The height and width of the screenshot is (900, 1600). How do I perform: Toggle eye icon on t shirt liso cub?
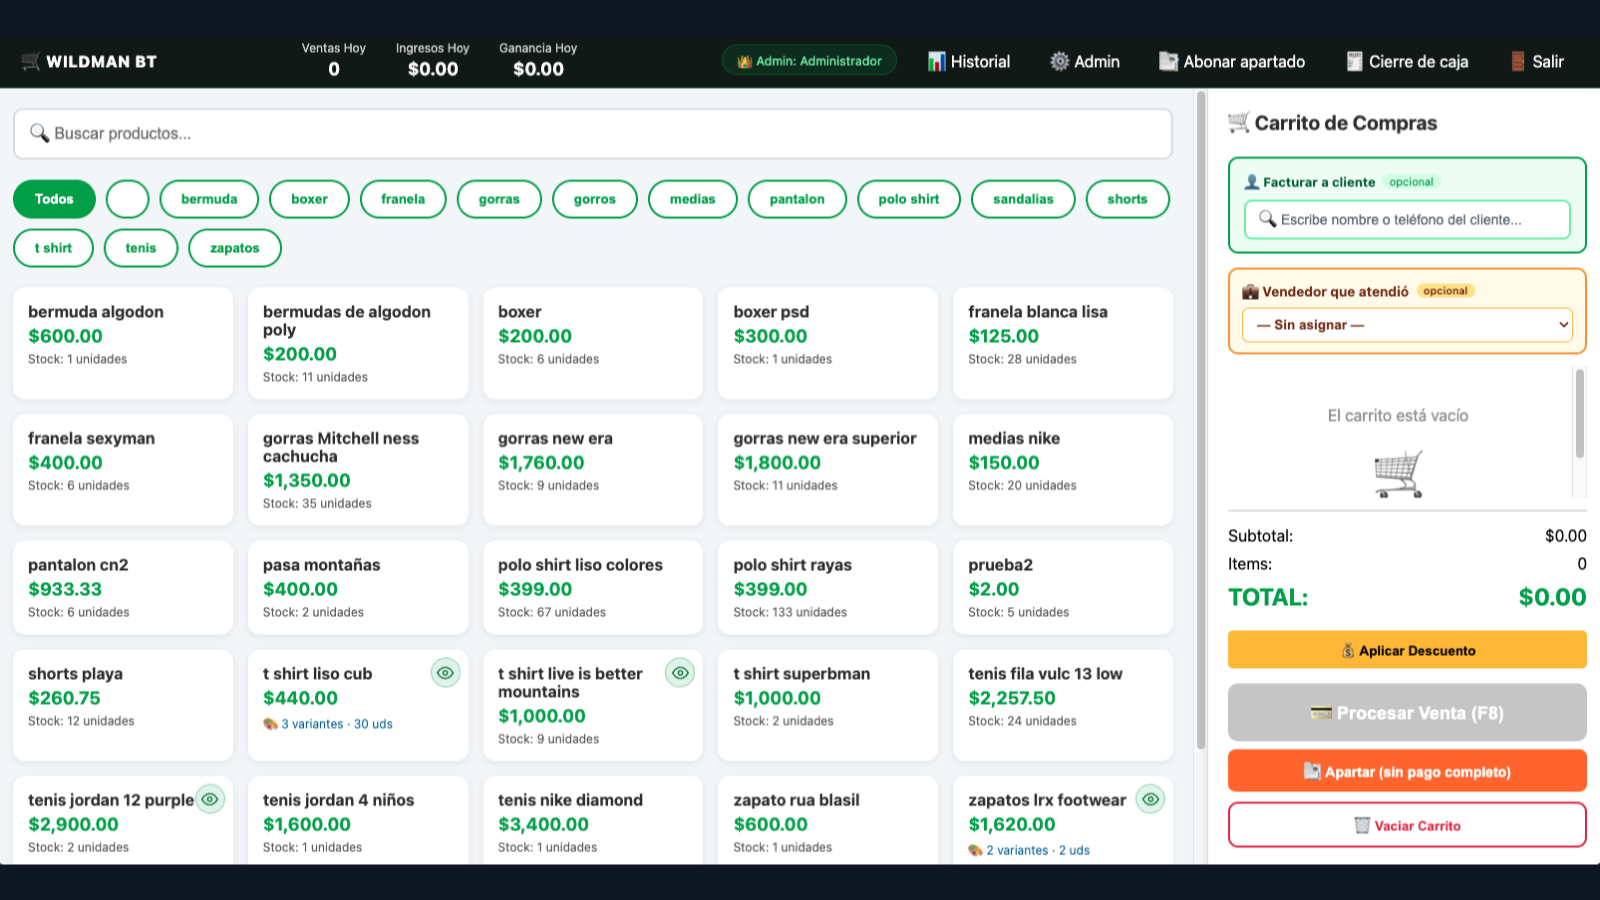point(445,673)
